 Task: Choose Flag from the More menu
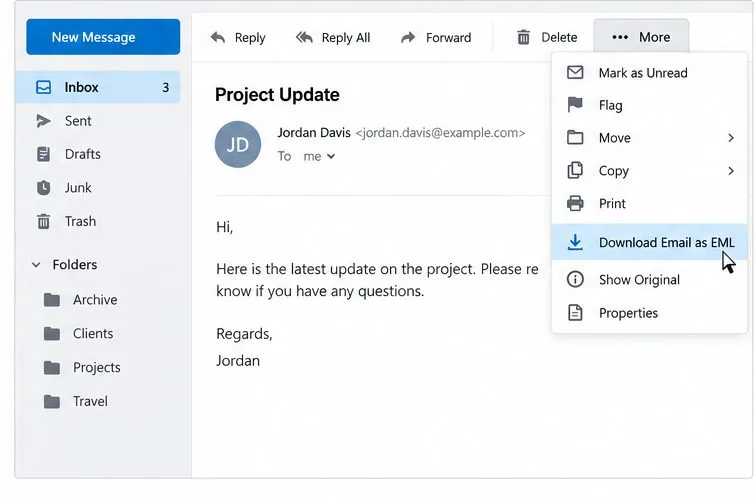click(649, 105)
